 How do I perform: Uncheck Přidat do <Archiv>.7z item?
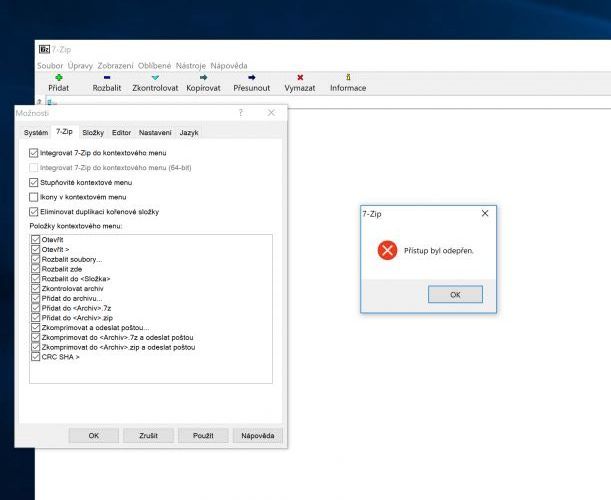tap(35, 308)
